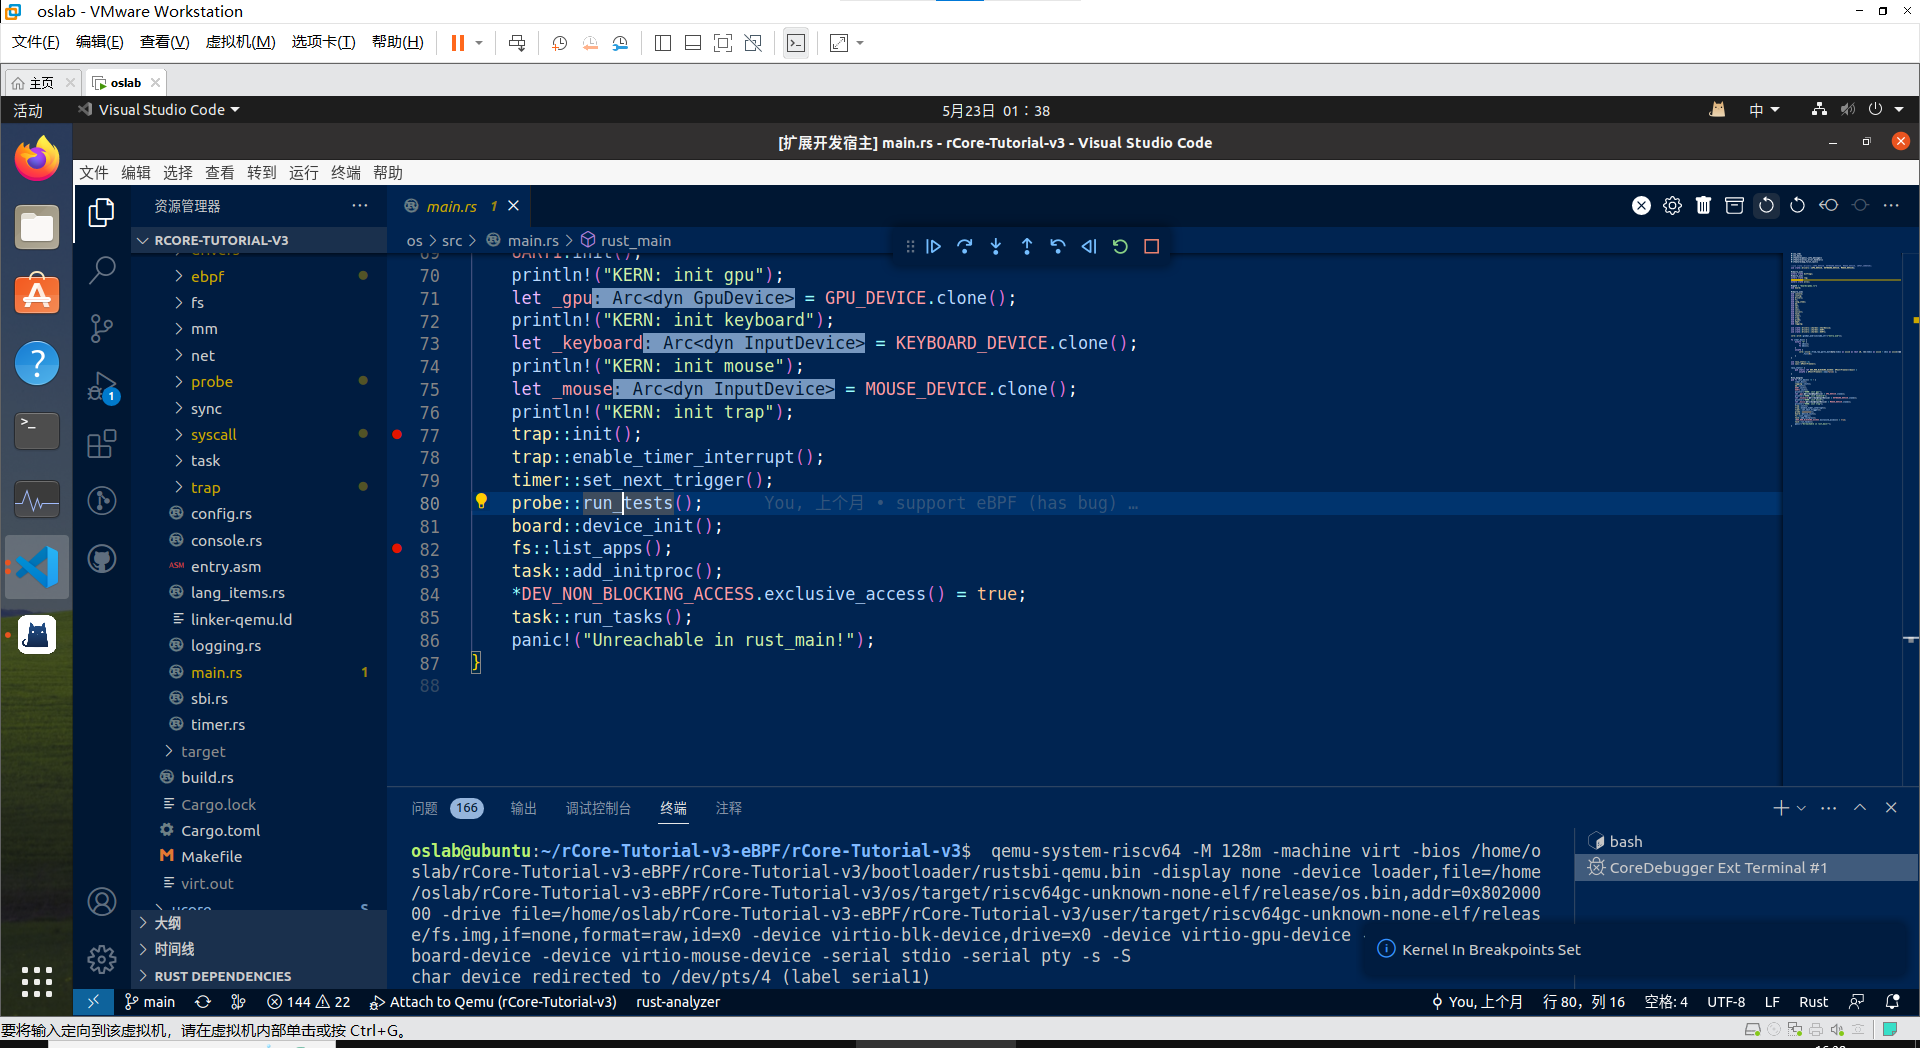Click the trash icon in editor title bar
Screen dimensions: 1920x1048
[x=1703, y=205]
